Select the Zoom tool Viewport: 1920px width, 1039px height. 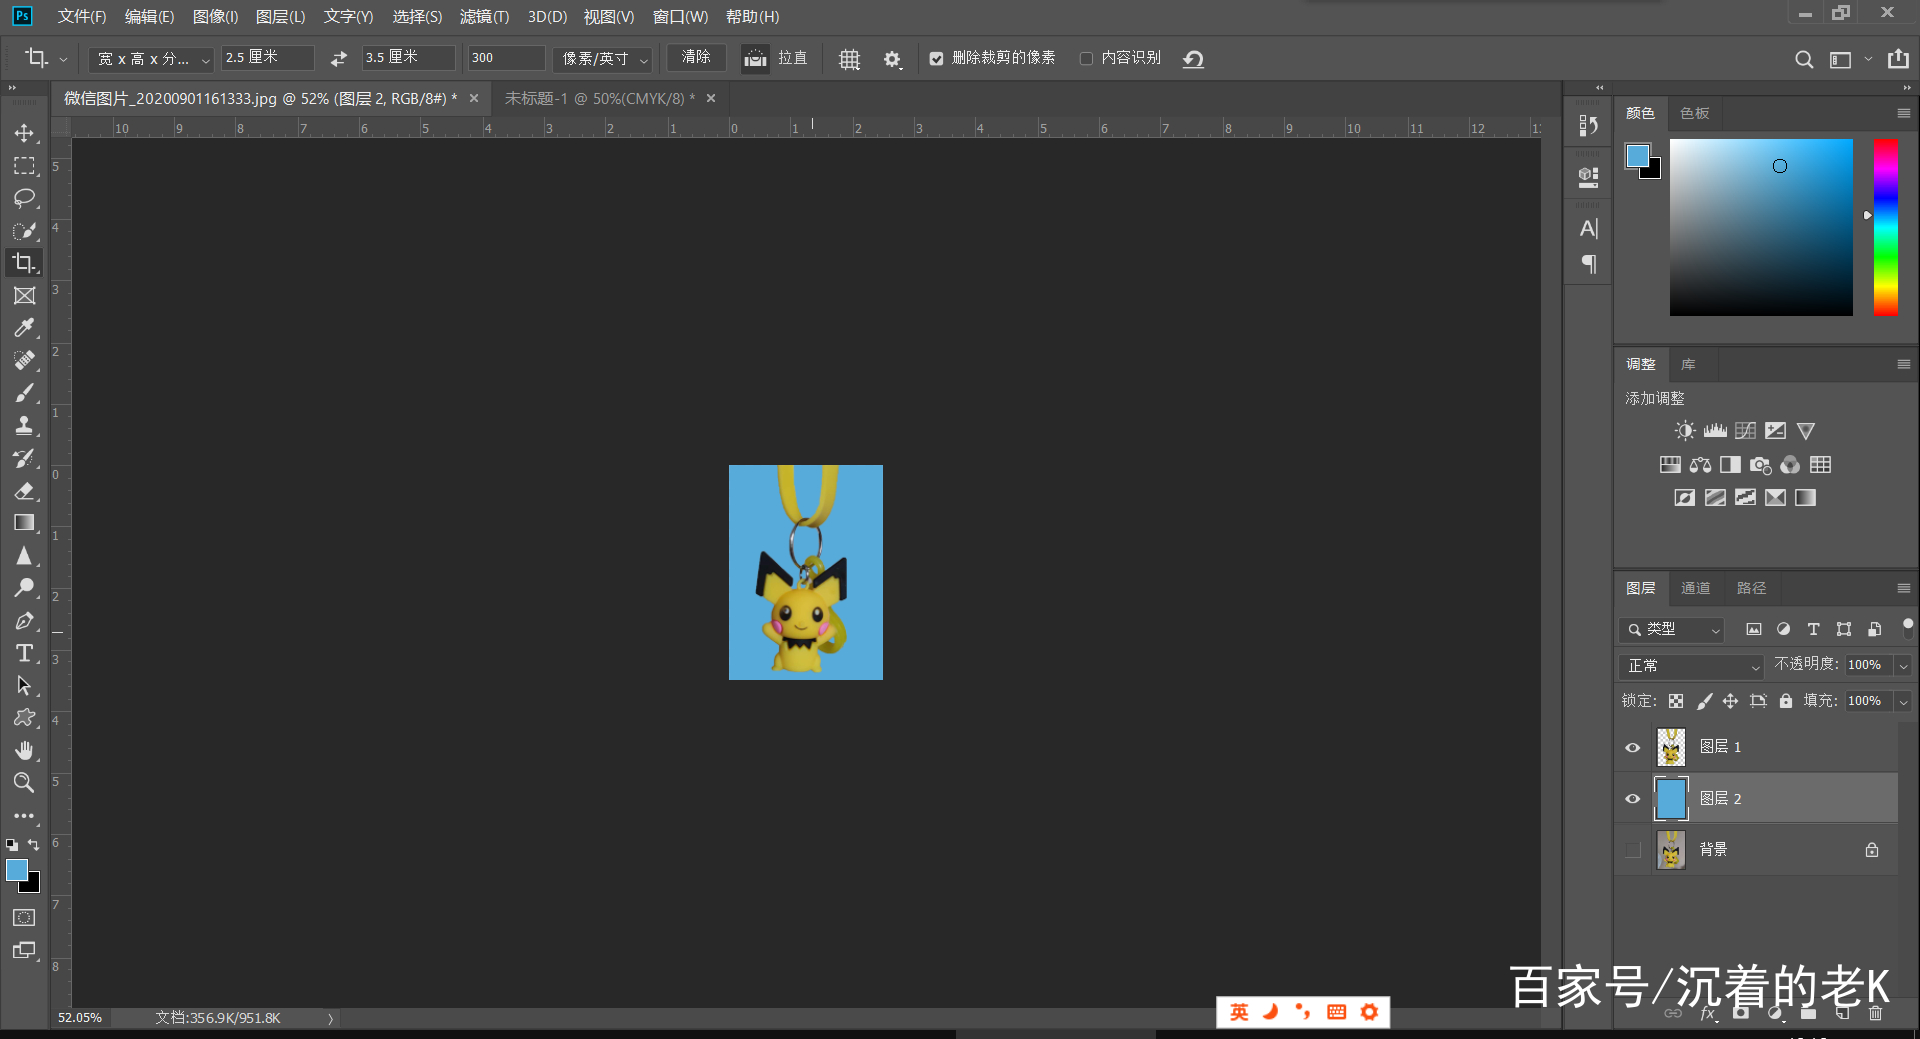click(24, 783)
